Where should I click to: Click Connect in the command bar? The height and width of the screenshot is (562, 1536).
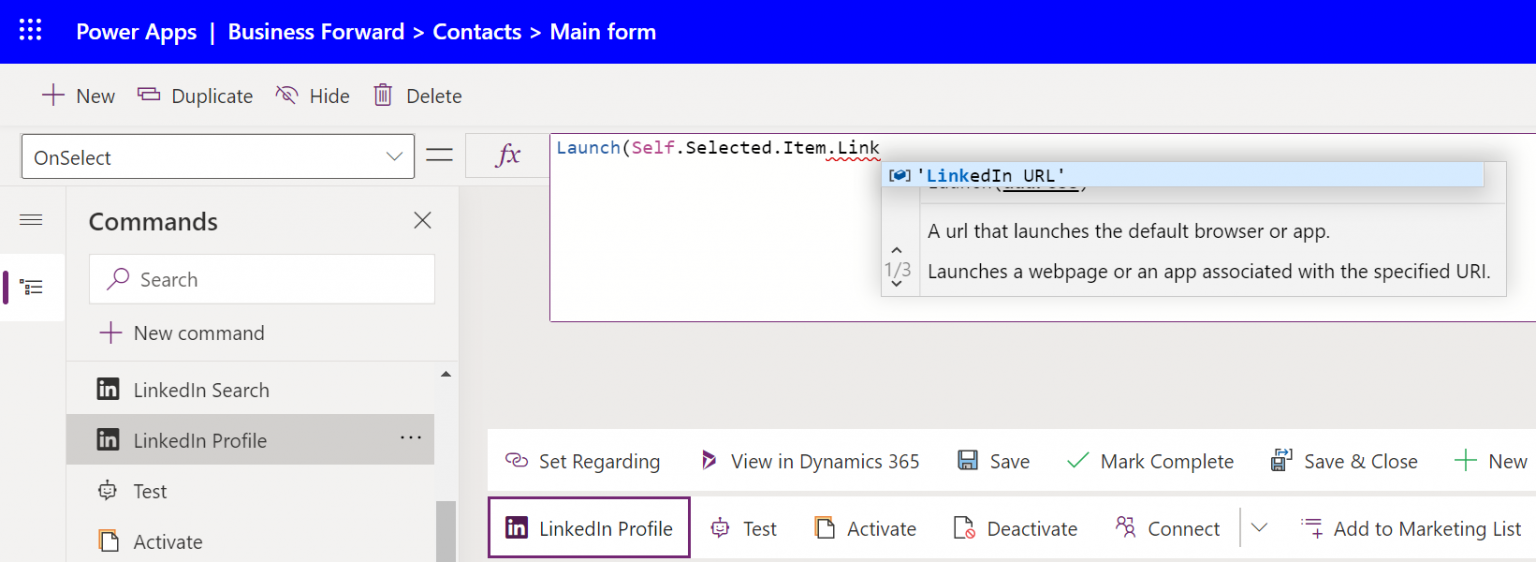tap(1168, 528)
